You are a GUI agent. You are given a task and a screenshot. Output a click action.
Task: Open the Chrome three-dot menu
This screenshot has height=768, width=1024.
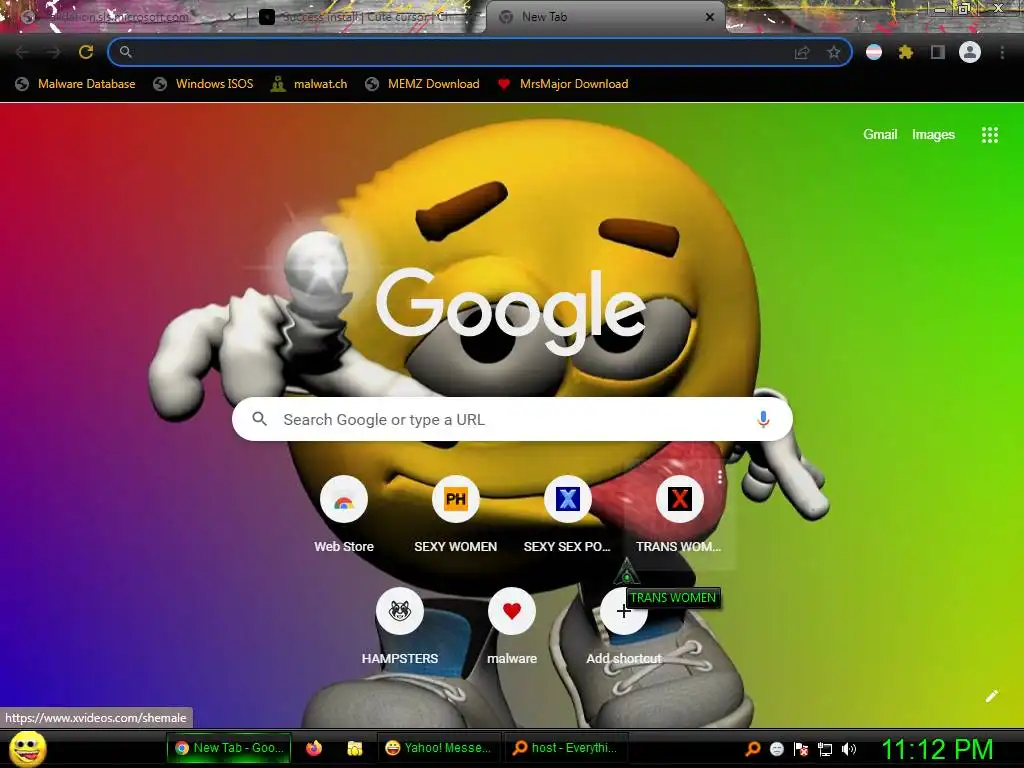pyautogui.click(x=1002, y=52)
